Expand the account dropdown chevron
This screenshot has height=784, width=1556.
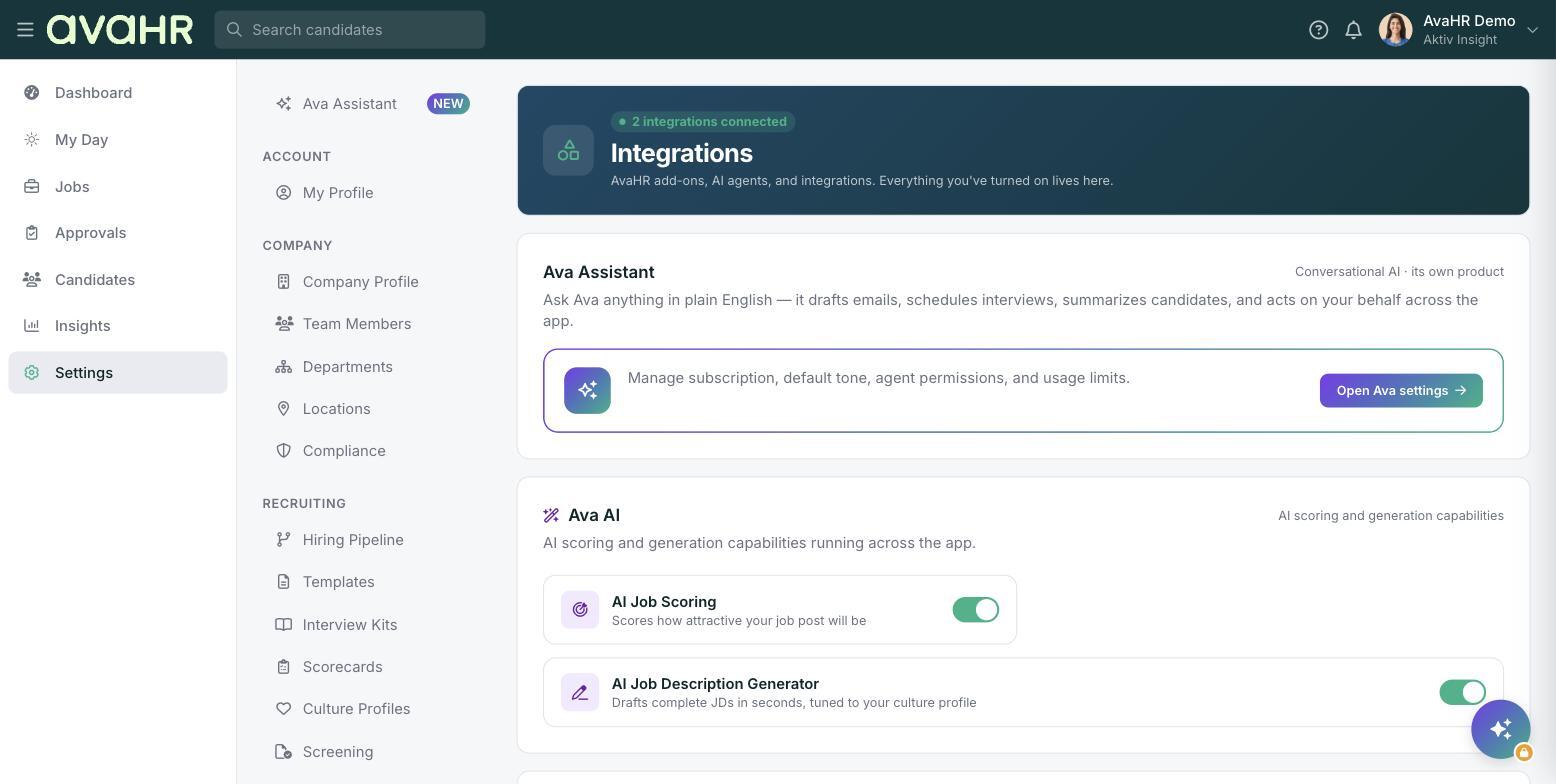1532,30
